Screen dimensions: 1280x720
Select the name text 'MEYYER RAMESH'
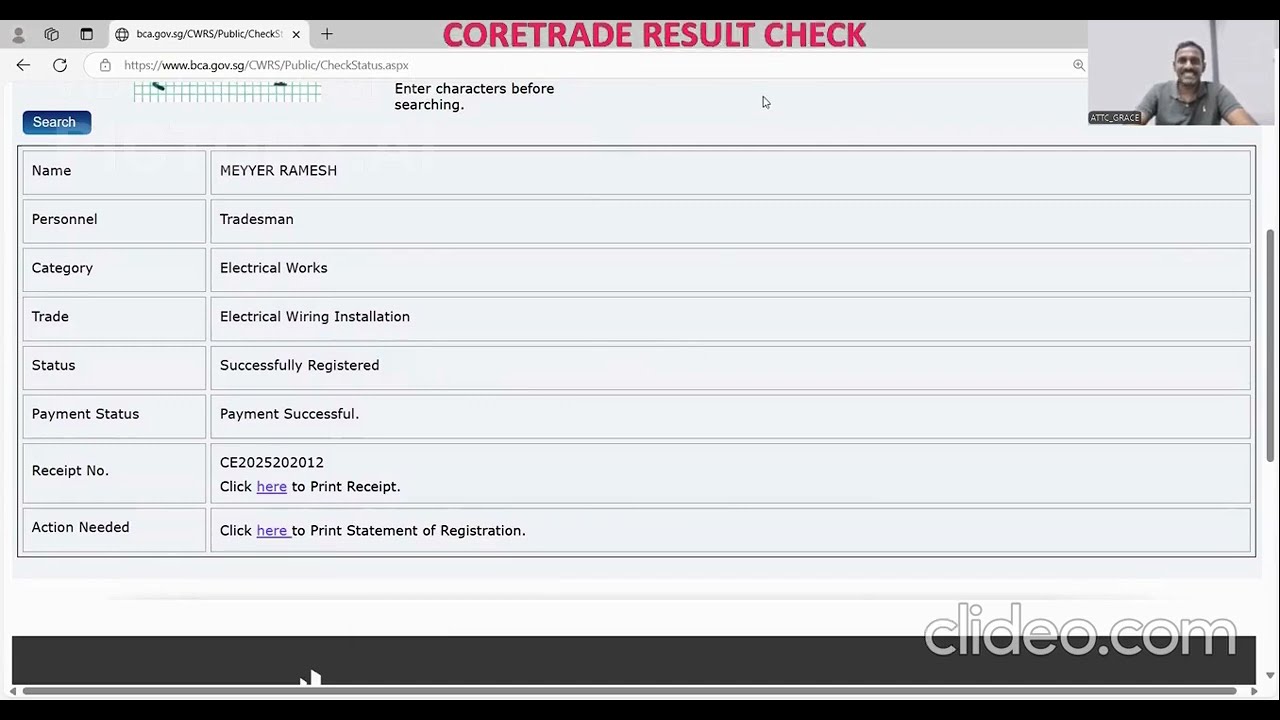(x=278, y=171)
